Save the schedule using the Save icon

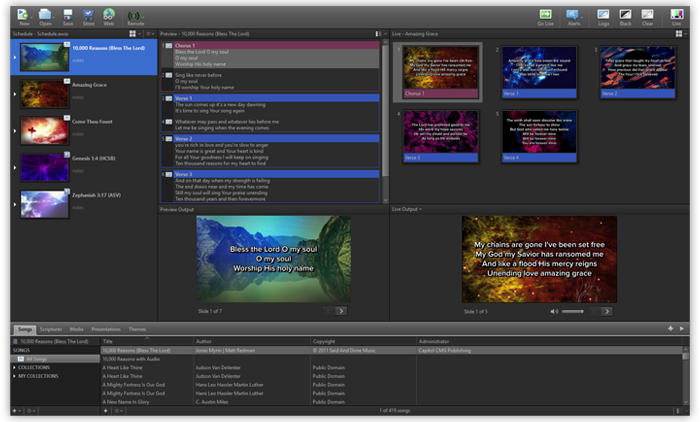67,16
